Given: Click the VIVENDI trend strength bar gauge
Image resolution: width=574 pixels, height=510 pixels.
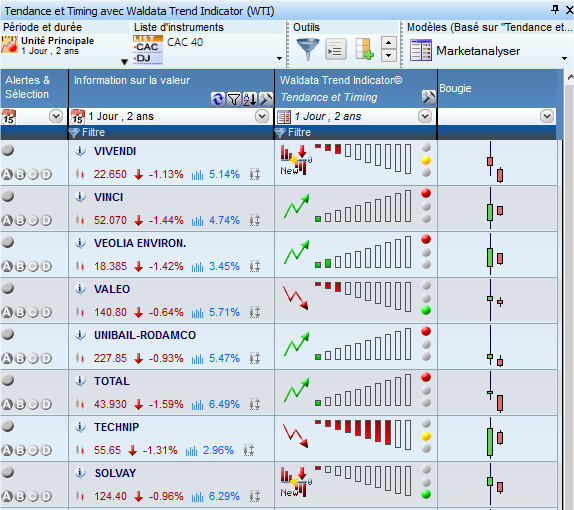Looking at the screenshot, I should coord(363,159).
